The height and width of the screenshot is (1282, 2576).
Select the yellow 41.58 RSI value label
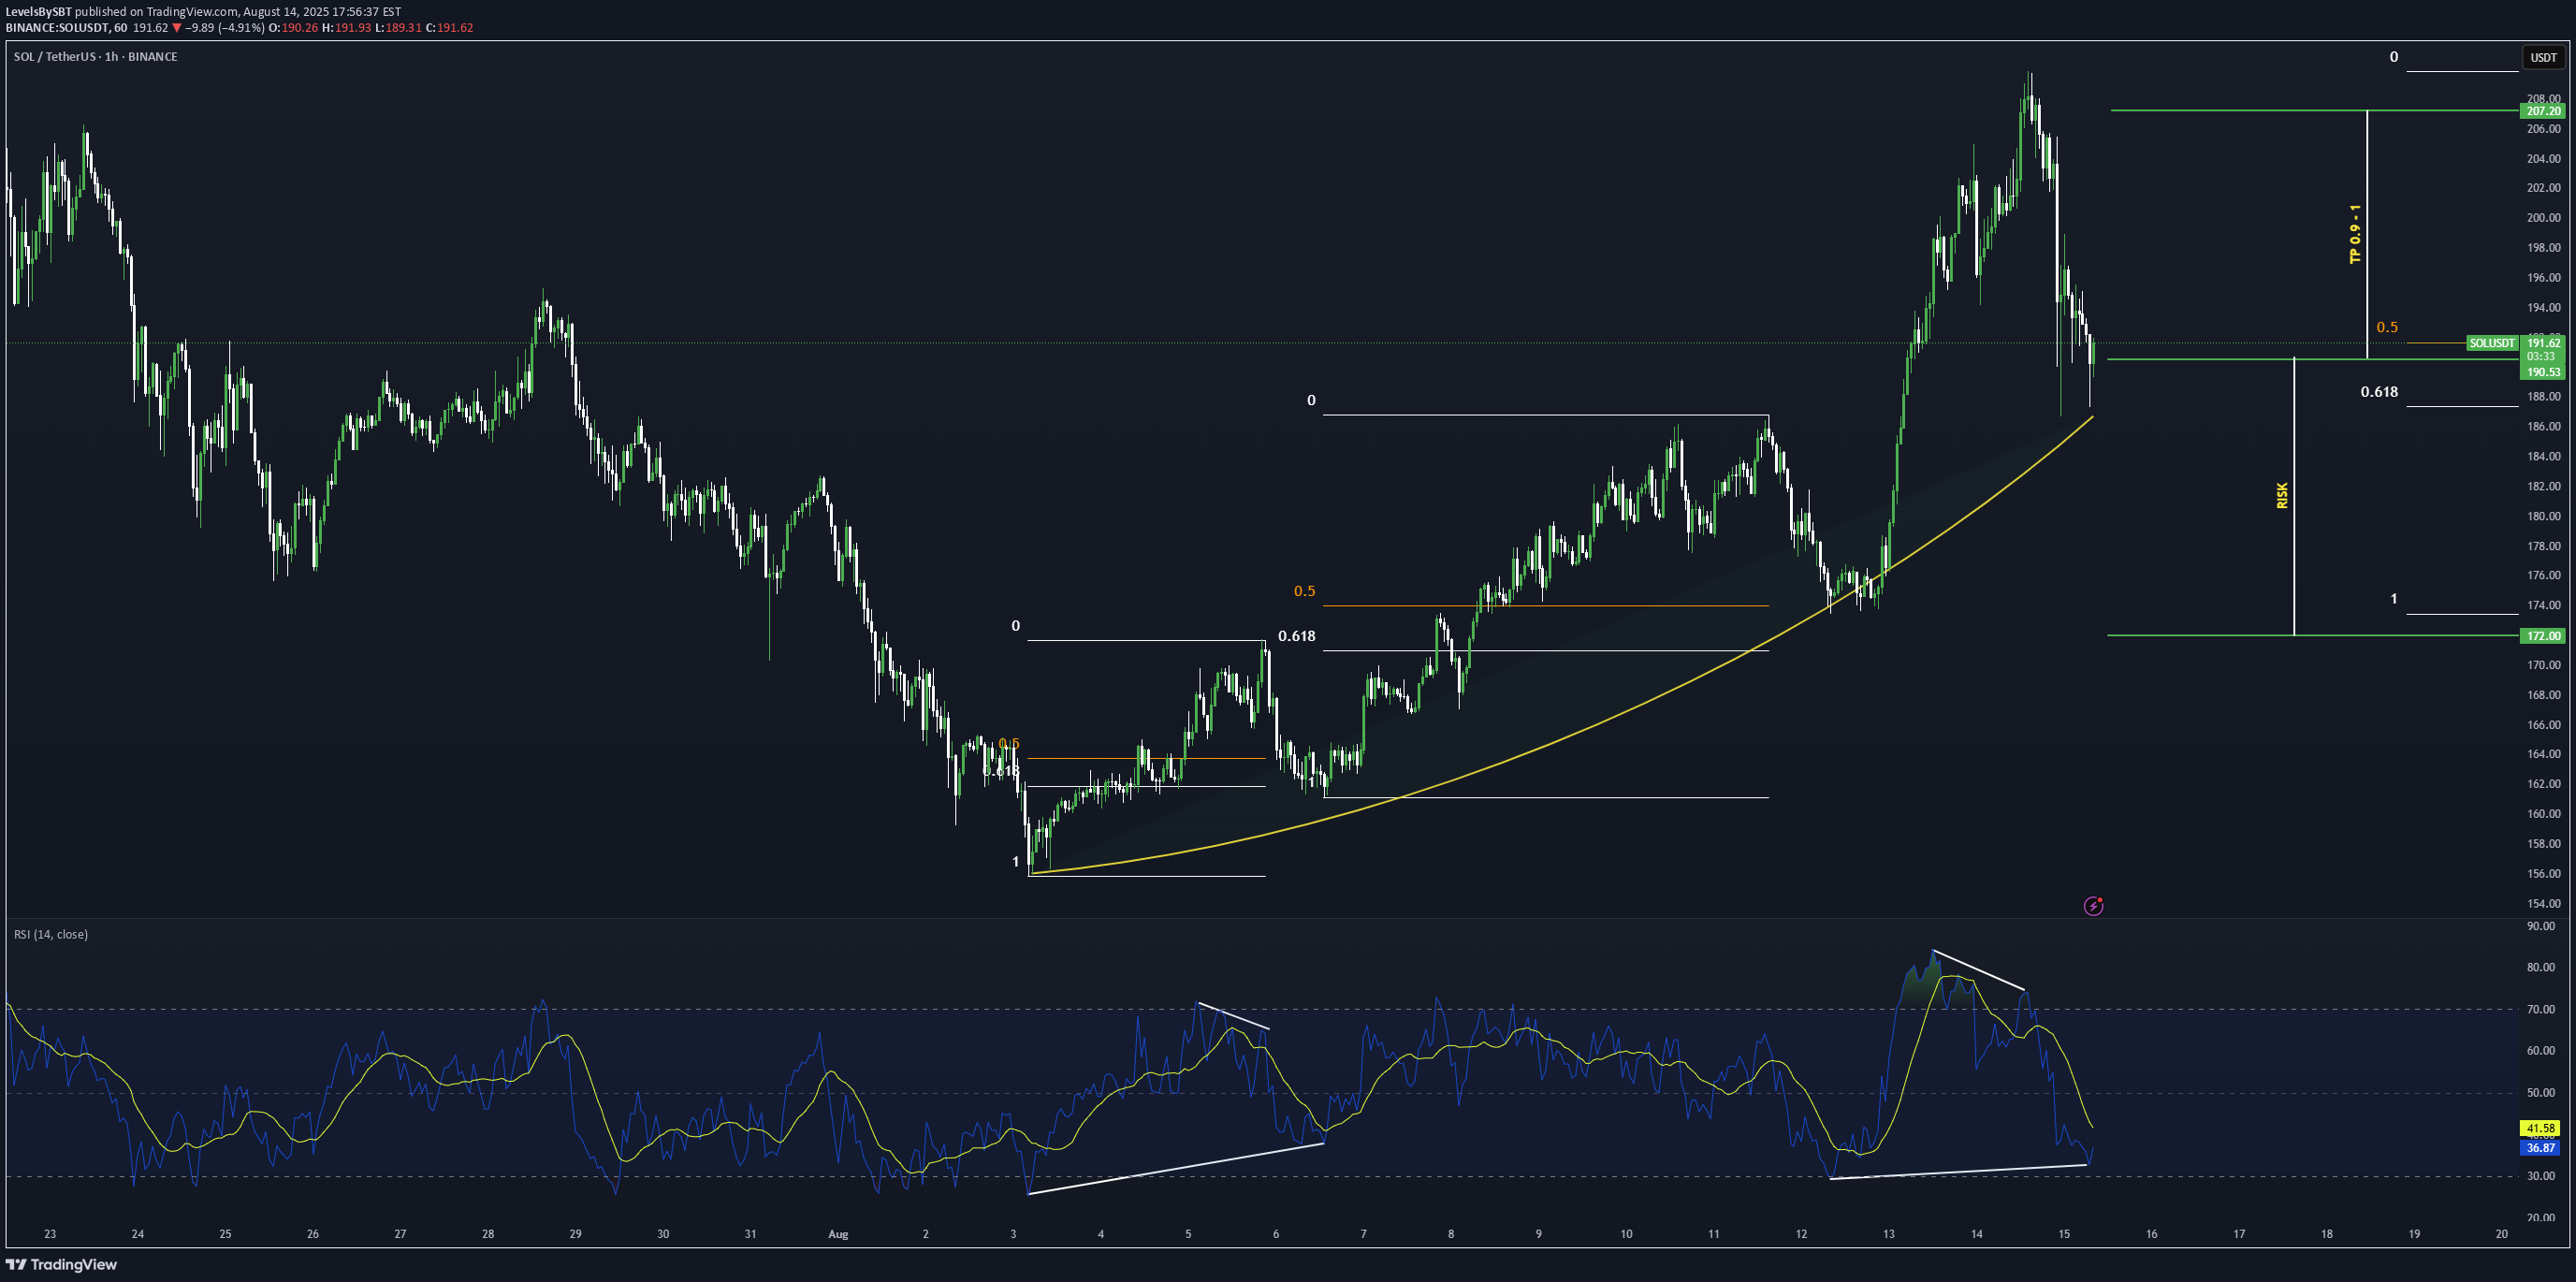click(2540, 1128)
